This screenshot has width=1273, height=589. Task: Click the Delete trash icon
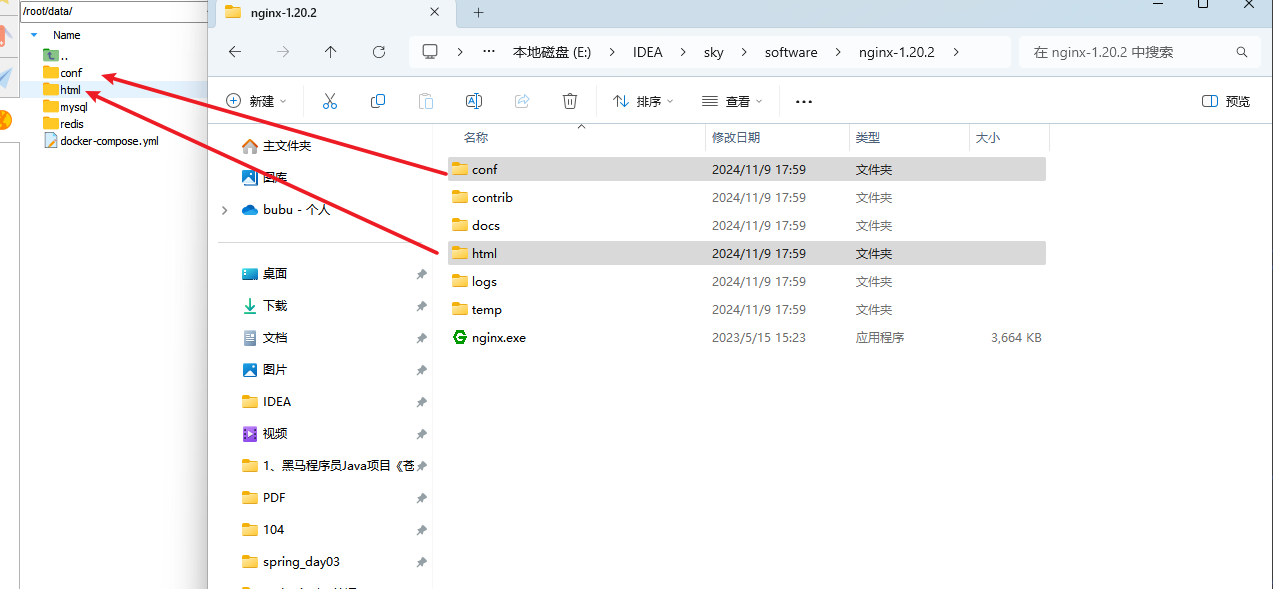click(570, 101)
